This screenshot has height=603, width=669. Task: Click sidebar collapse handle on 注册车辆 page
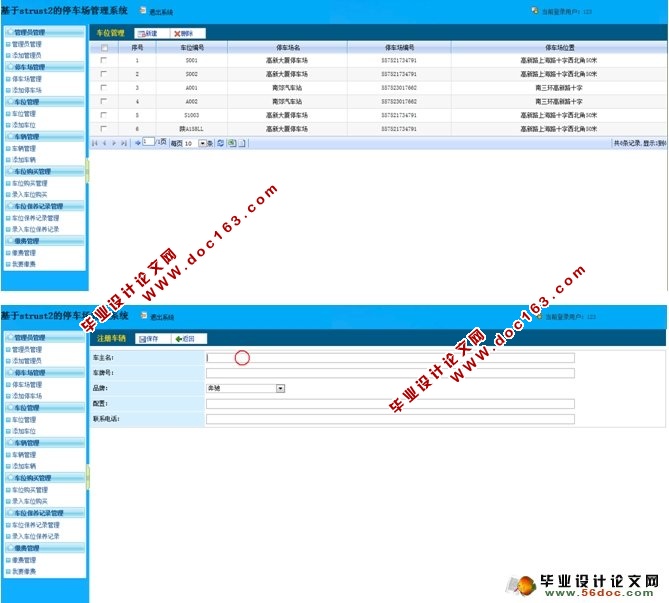pyautogui.click(x=88, y=477)
